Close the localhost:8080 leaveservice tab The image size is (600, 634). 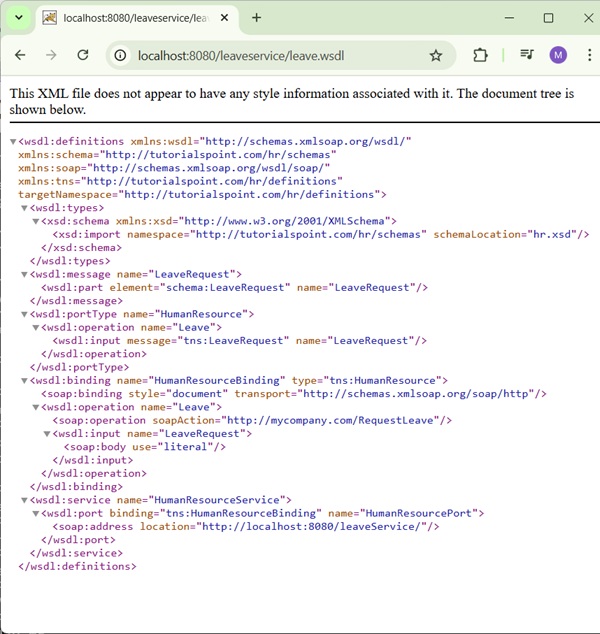224,18
